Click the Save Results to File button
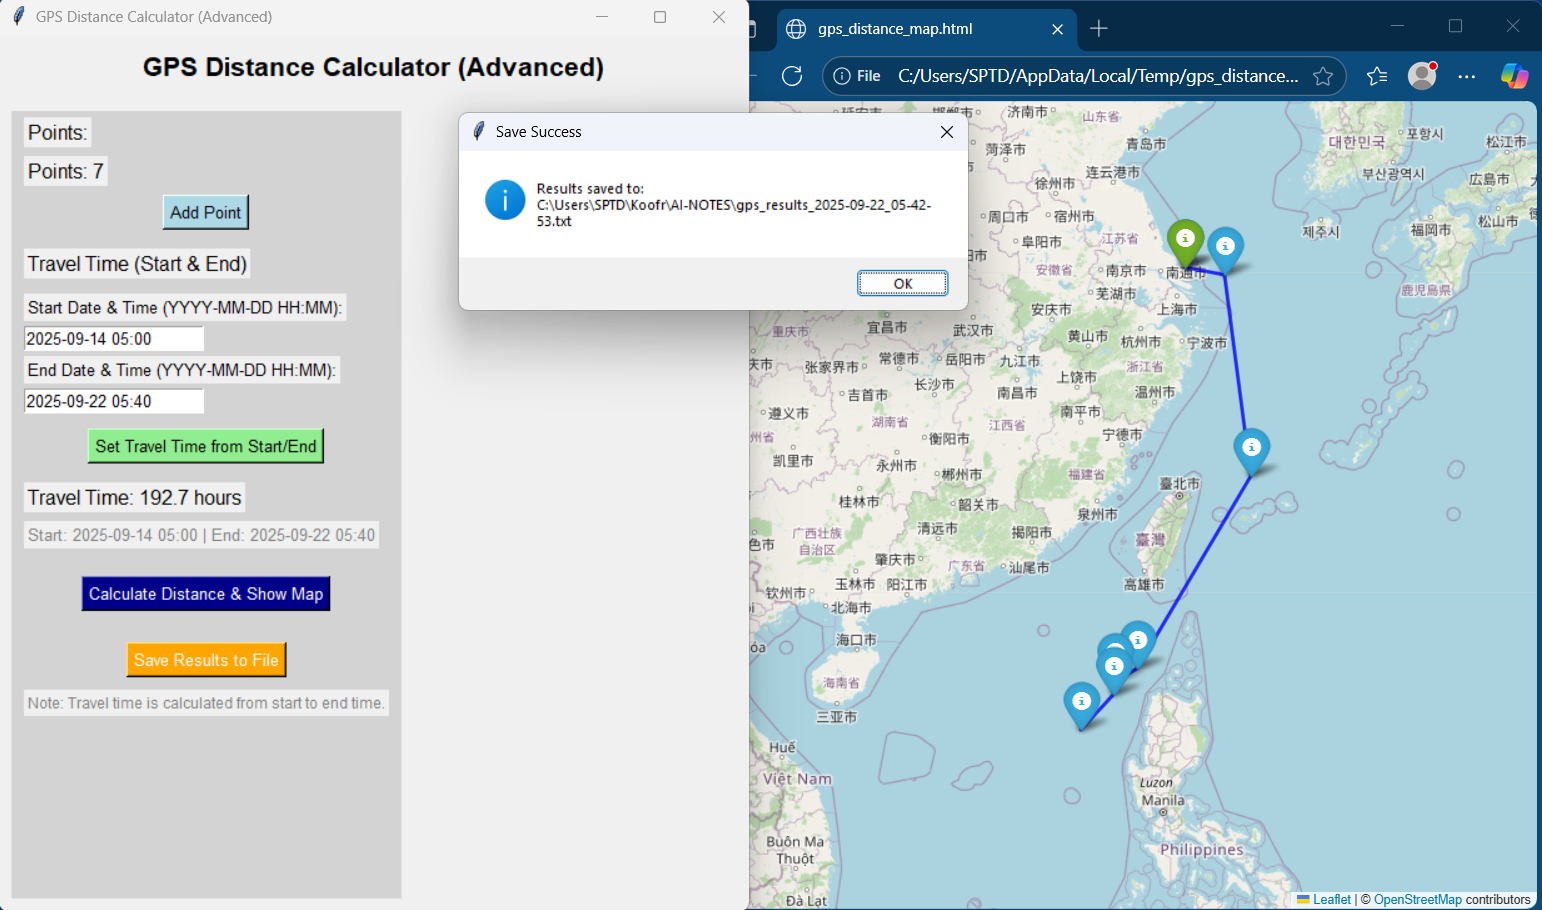The height and width of the screenshot is (910, 1542). [x=206, y=659]
